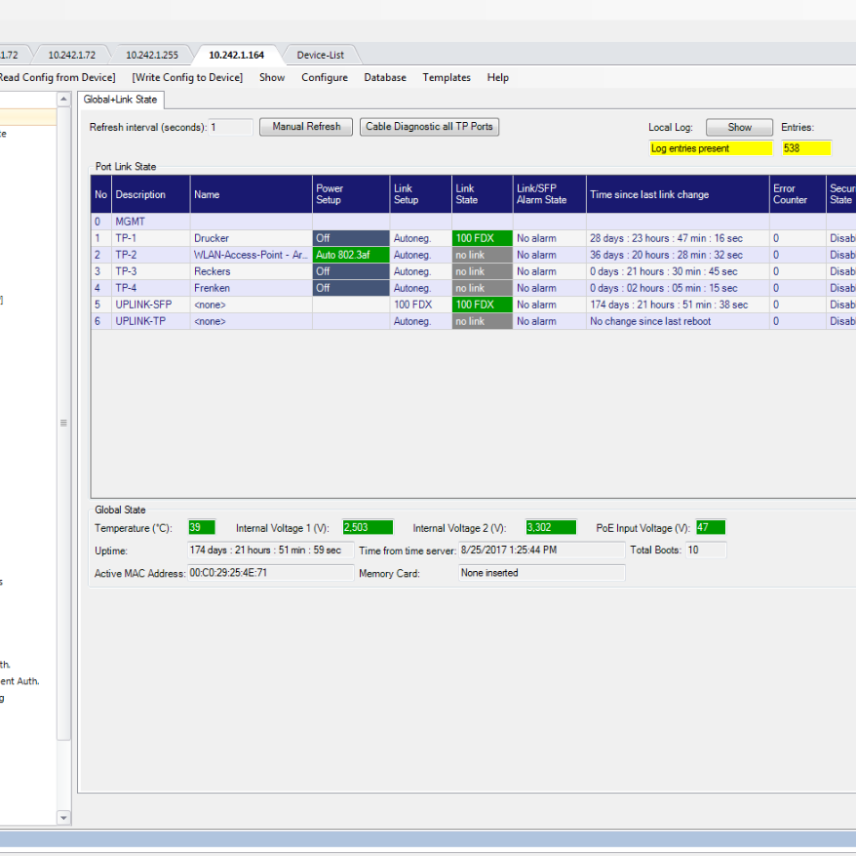Select the TP-1 description cell

pyautogui.click(x=151, y=239)
